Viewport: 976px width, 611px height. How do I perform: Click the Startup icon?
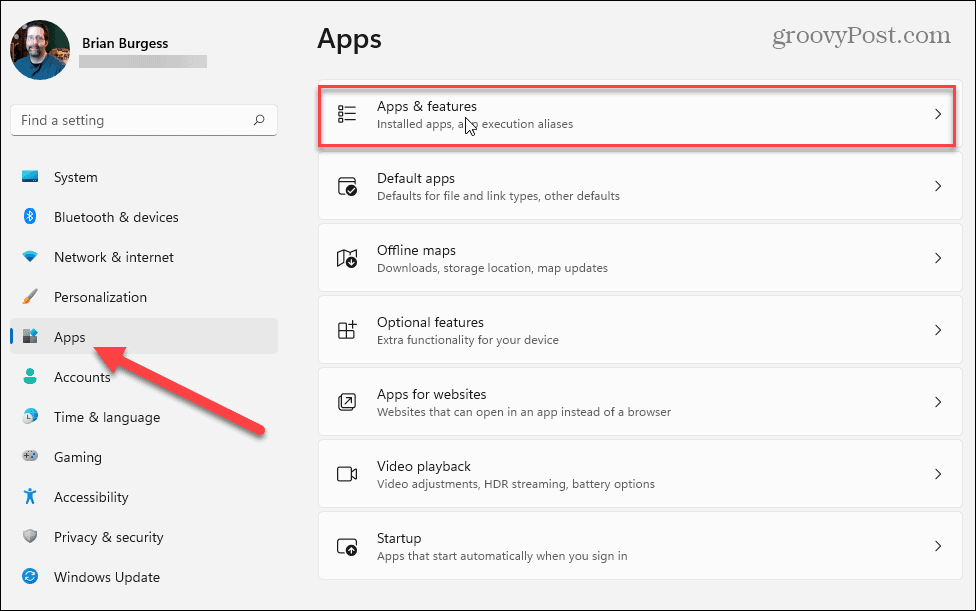(x=347, y=546)
